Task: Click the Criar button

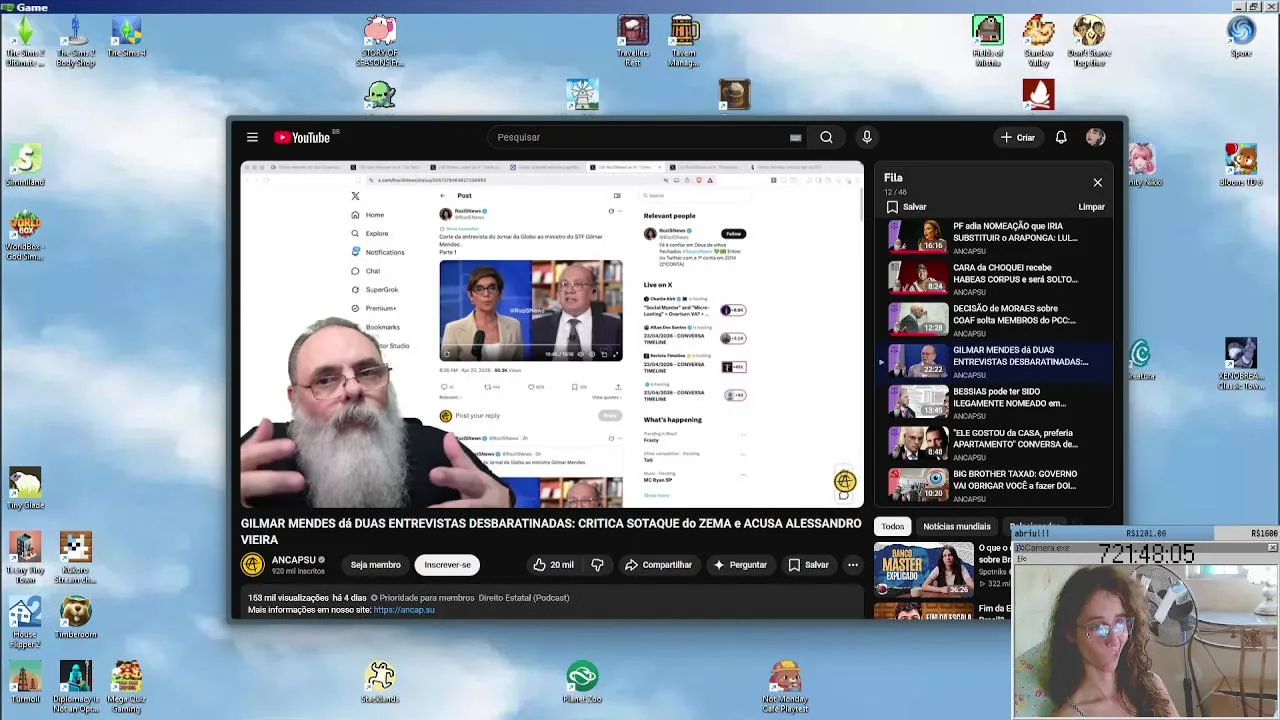Action: [1017, 137]
